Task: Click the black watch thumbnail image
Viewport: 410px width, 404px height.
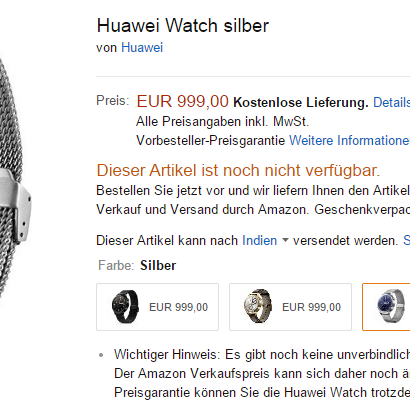Action: (x=125, y=307)
